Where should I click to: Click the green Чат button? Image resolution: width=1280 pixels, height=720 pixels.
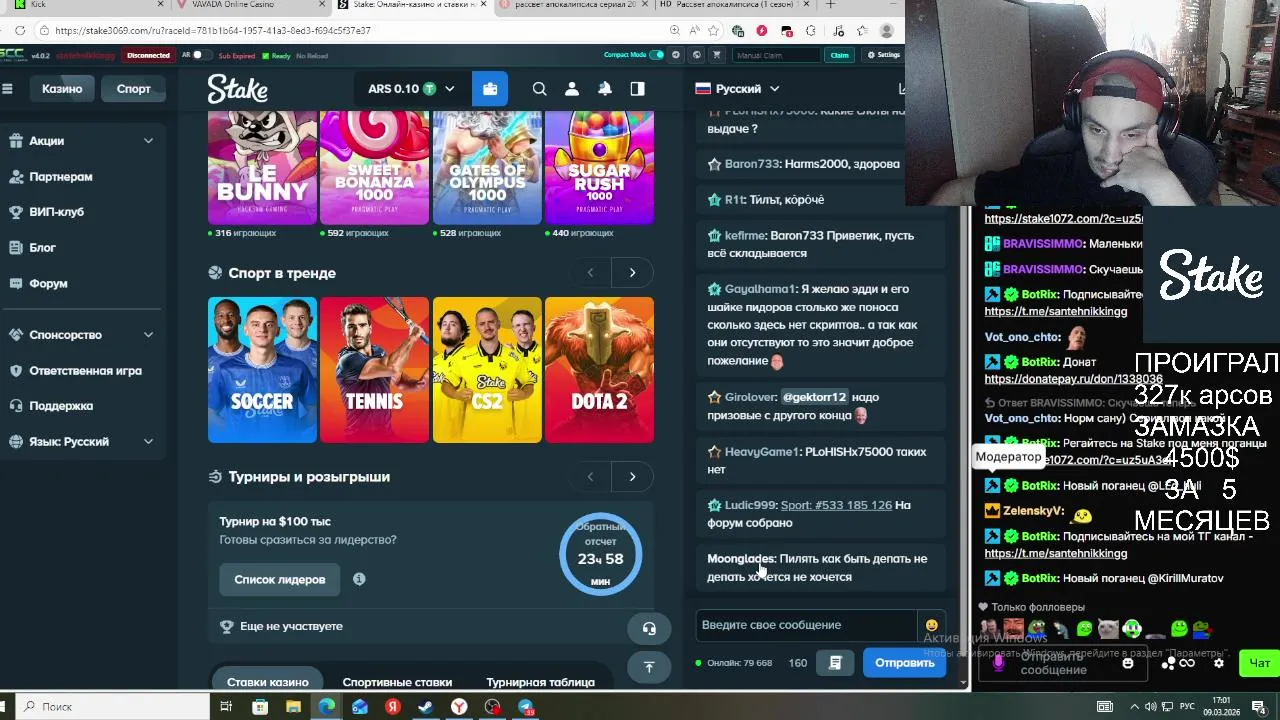click(1259, 663)
